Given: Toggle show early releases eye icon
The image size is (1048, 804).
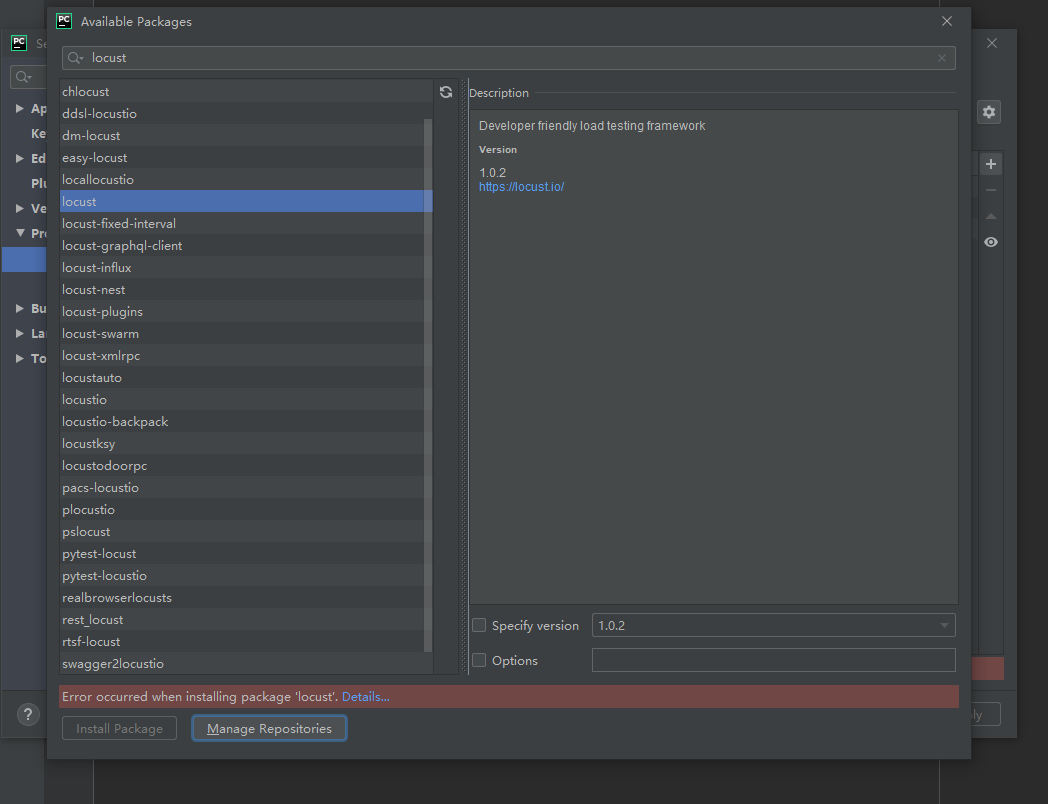Looking at the screenshot, I should (991, 242).
